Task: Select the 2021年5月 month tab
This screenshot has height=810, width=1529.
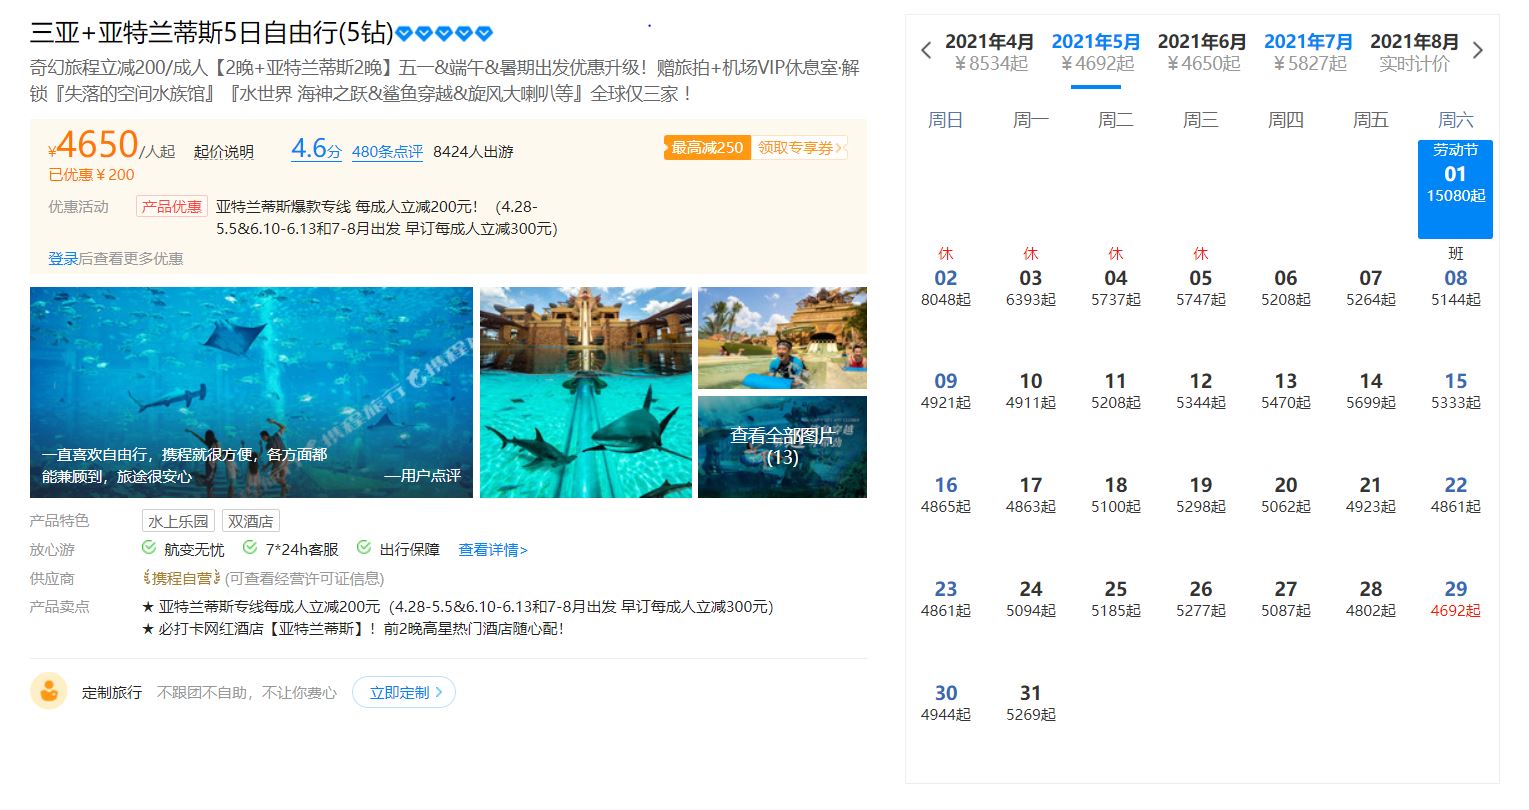Action: [x=1096, y=52]
